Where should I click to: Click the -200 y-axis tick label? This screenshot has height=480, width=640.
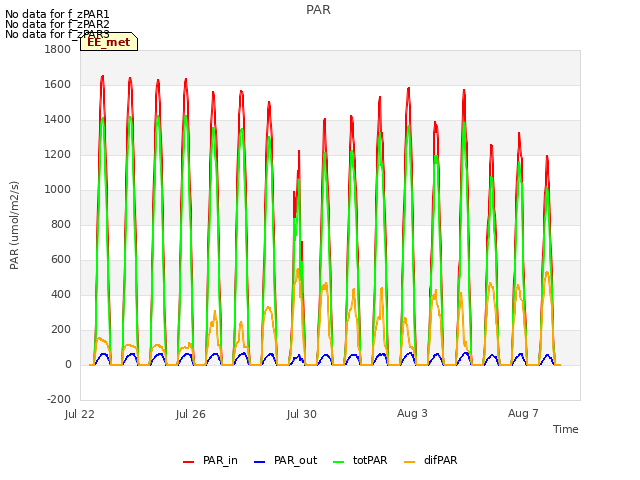click(x=59, y=400)
